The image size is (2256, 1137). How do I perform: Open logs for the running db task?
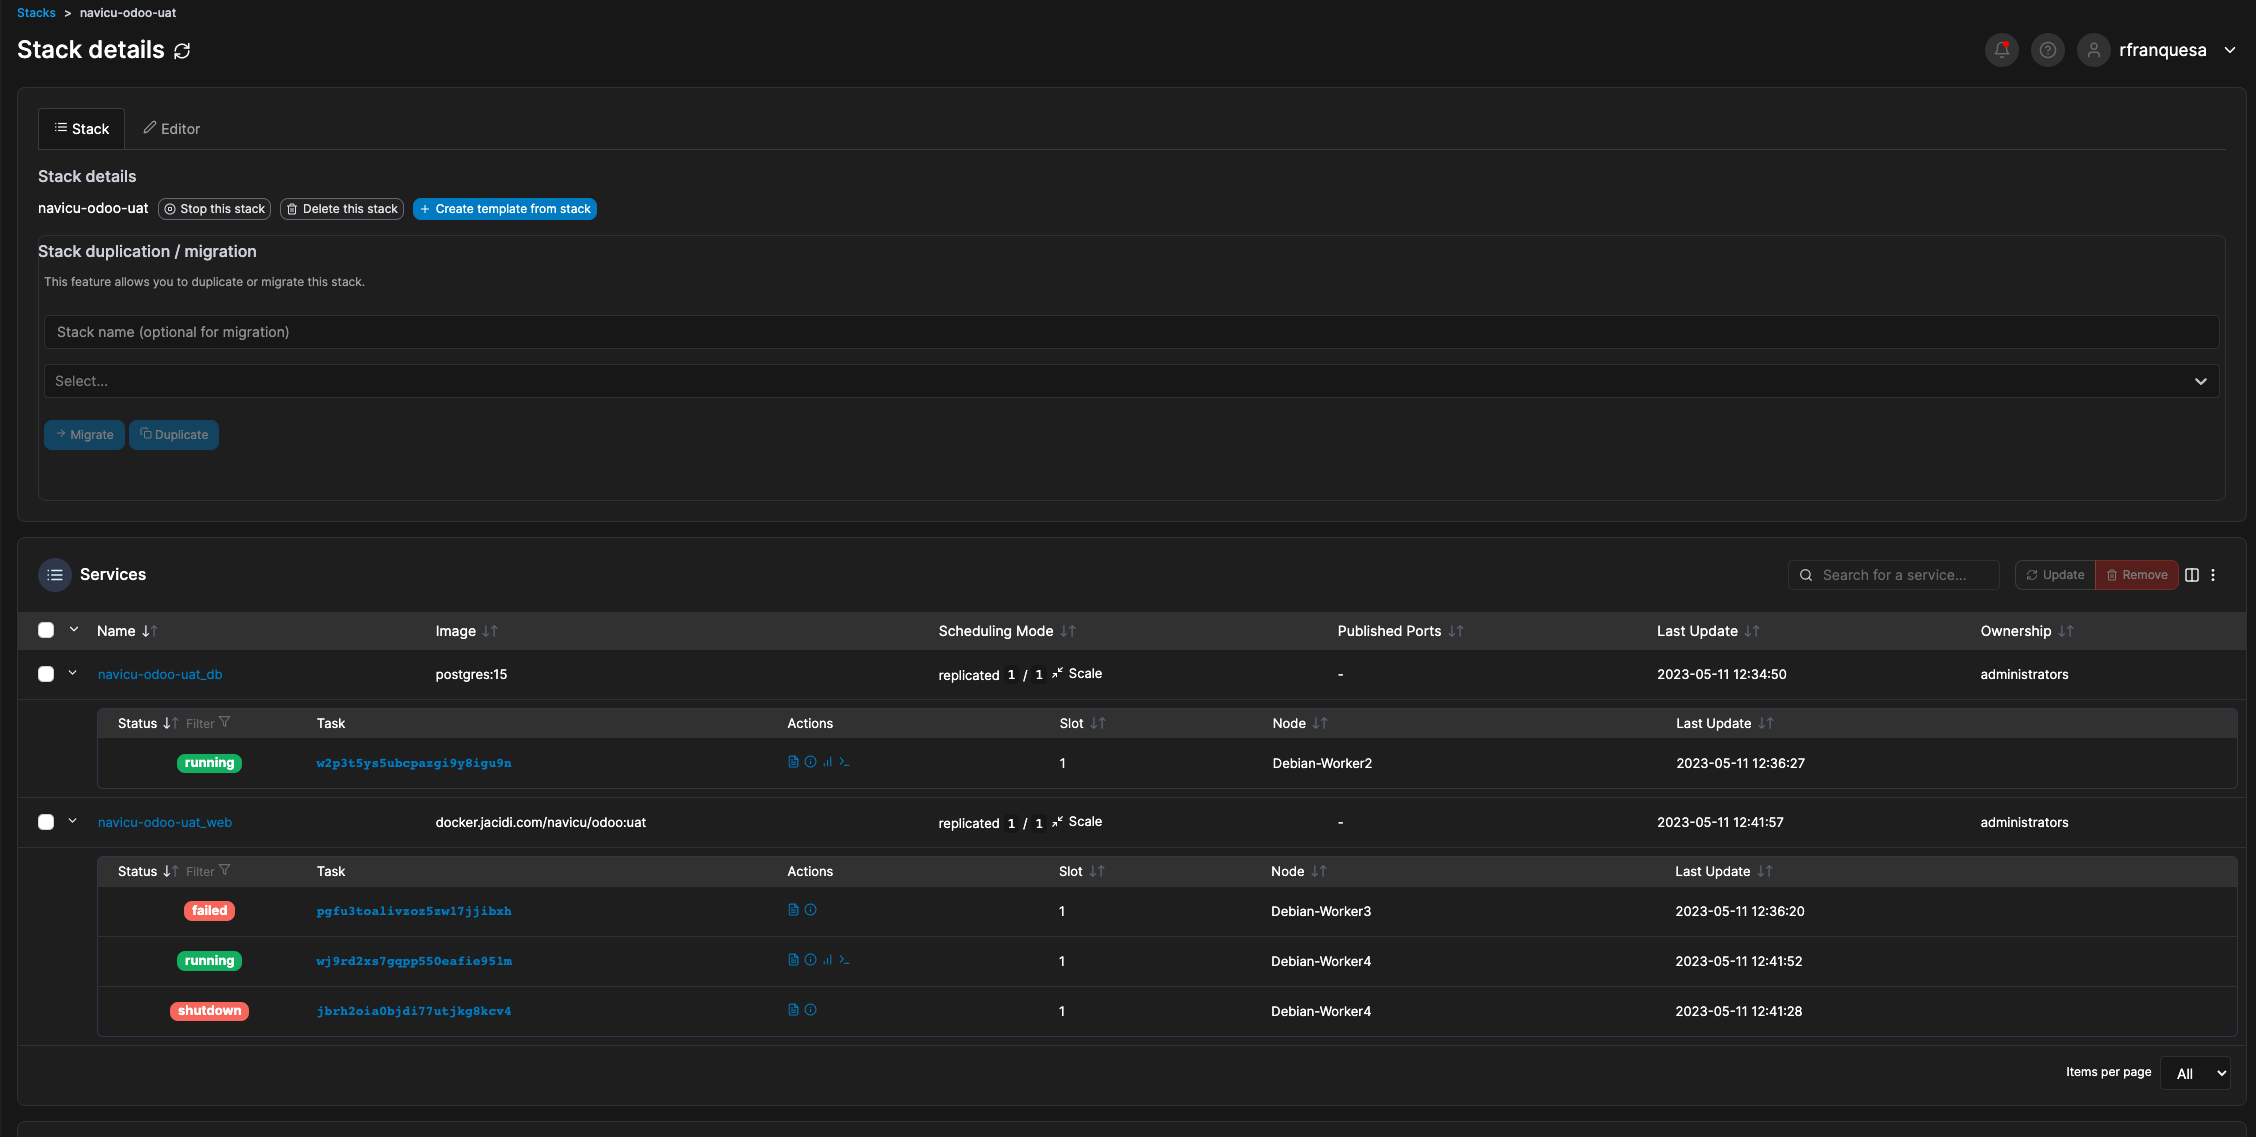(x=793, y=762)
